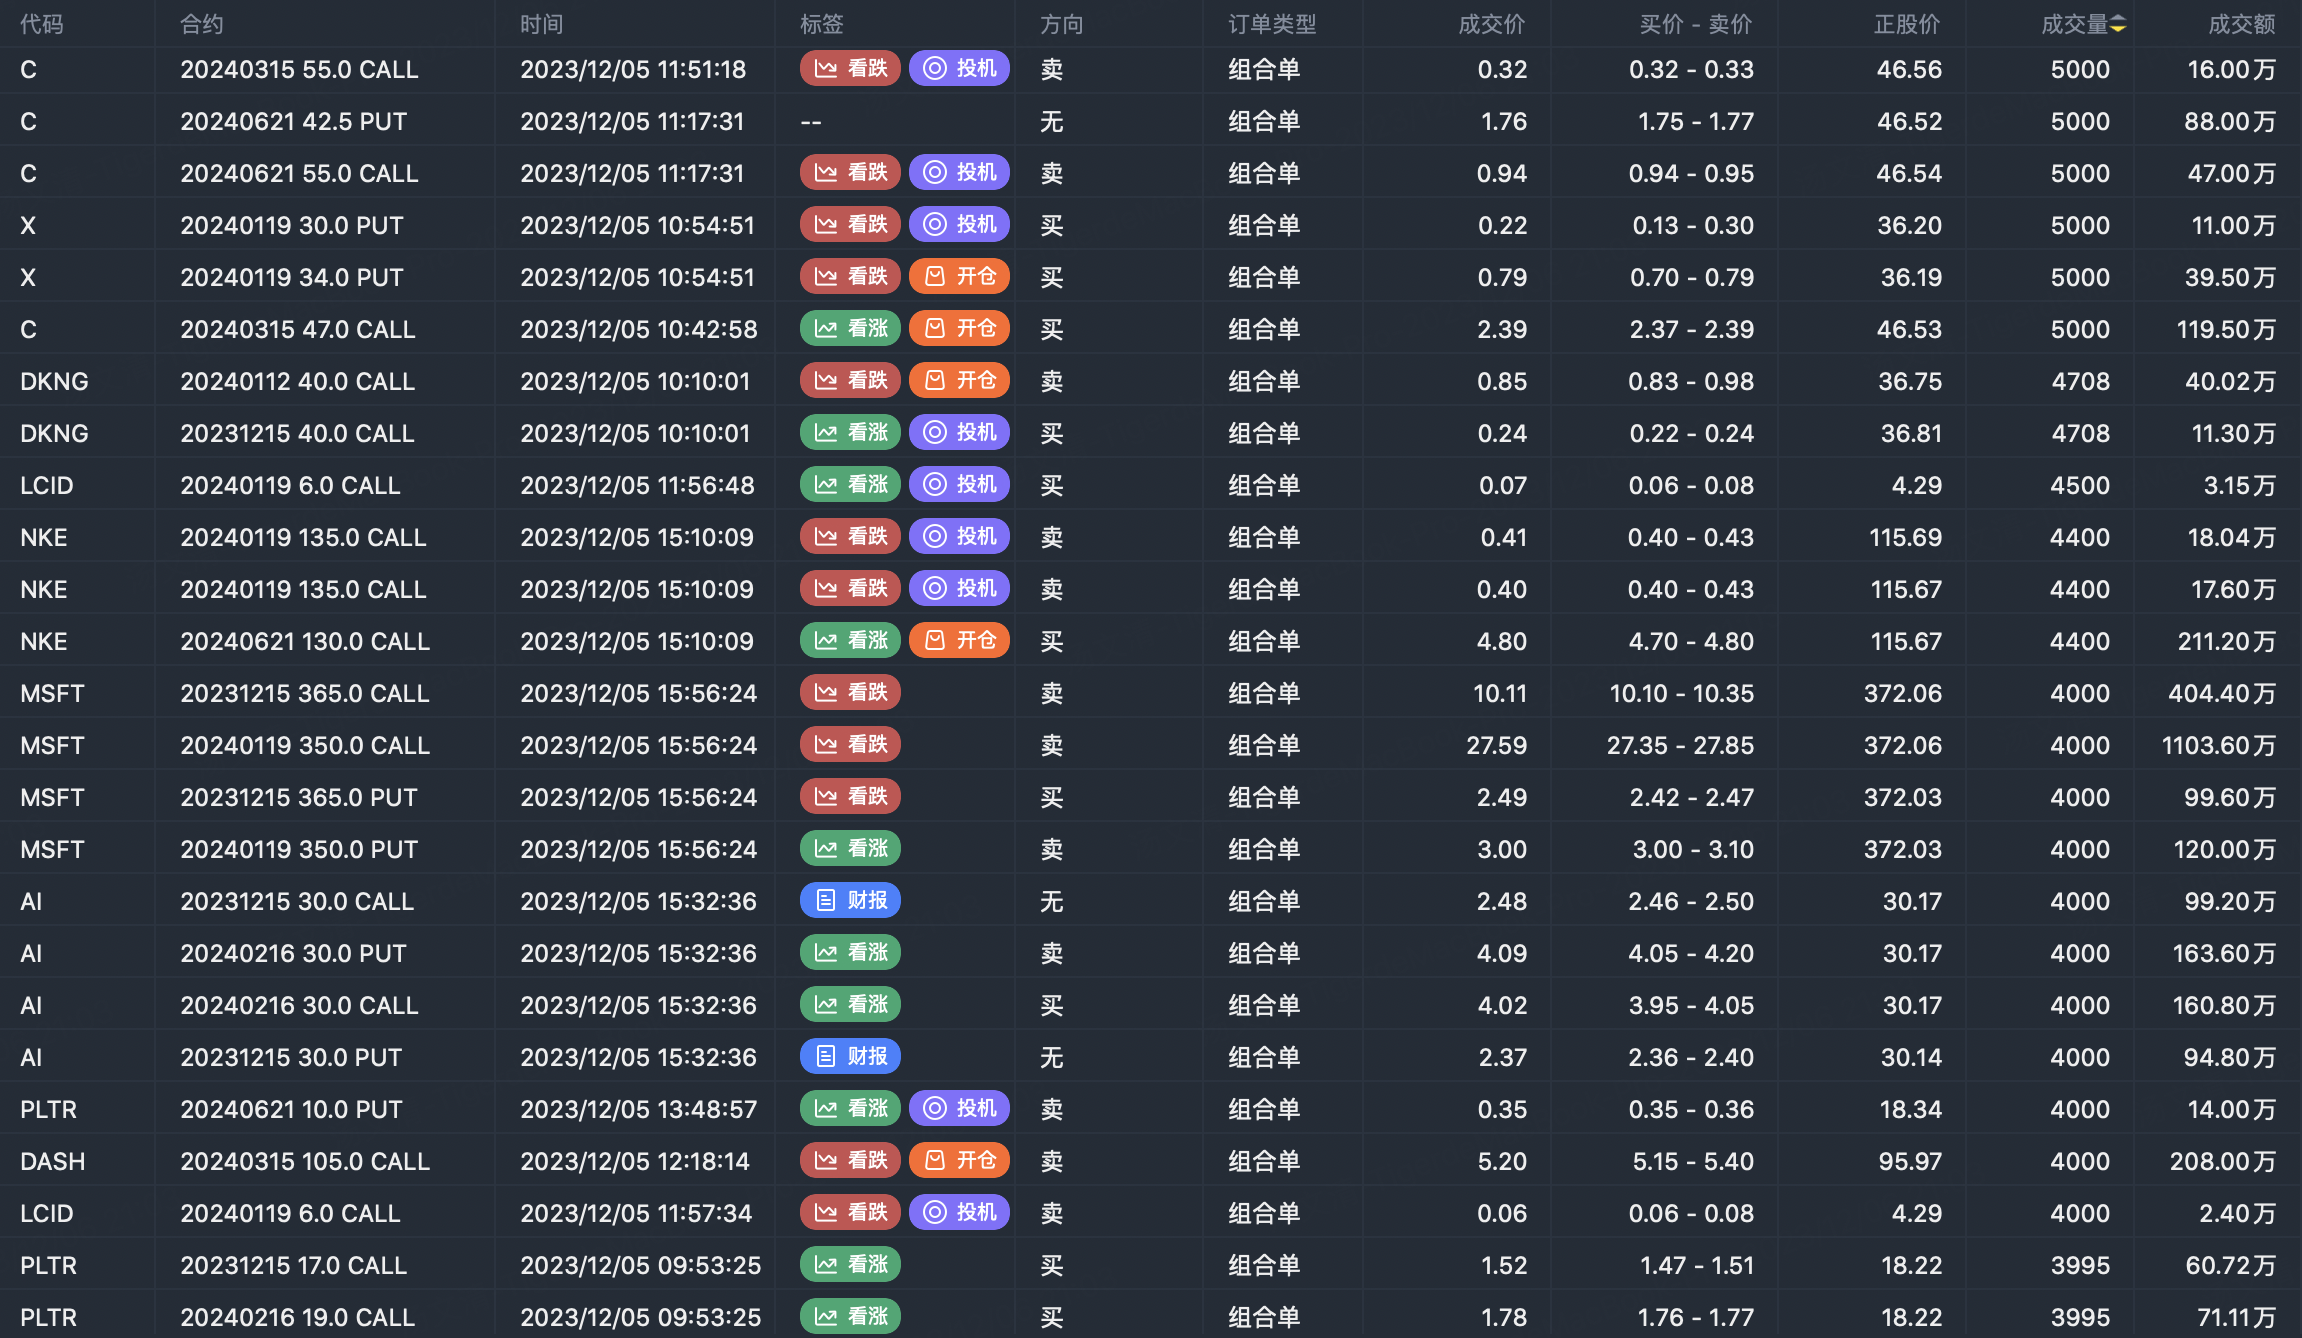Click 看跌 tag on MSFT 20231215 365.0 PUT row
This screenshot has height=1338, width=2302.
coord(850,796)
